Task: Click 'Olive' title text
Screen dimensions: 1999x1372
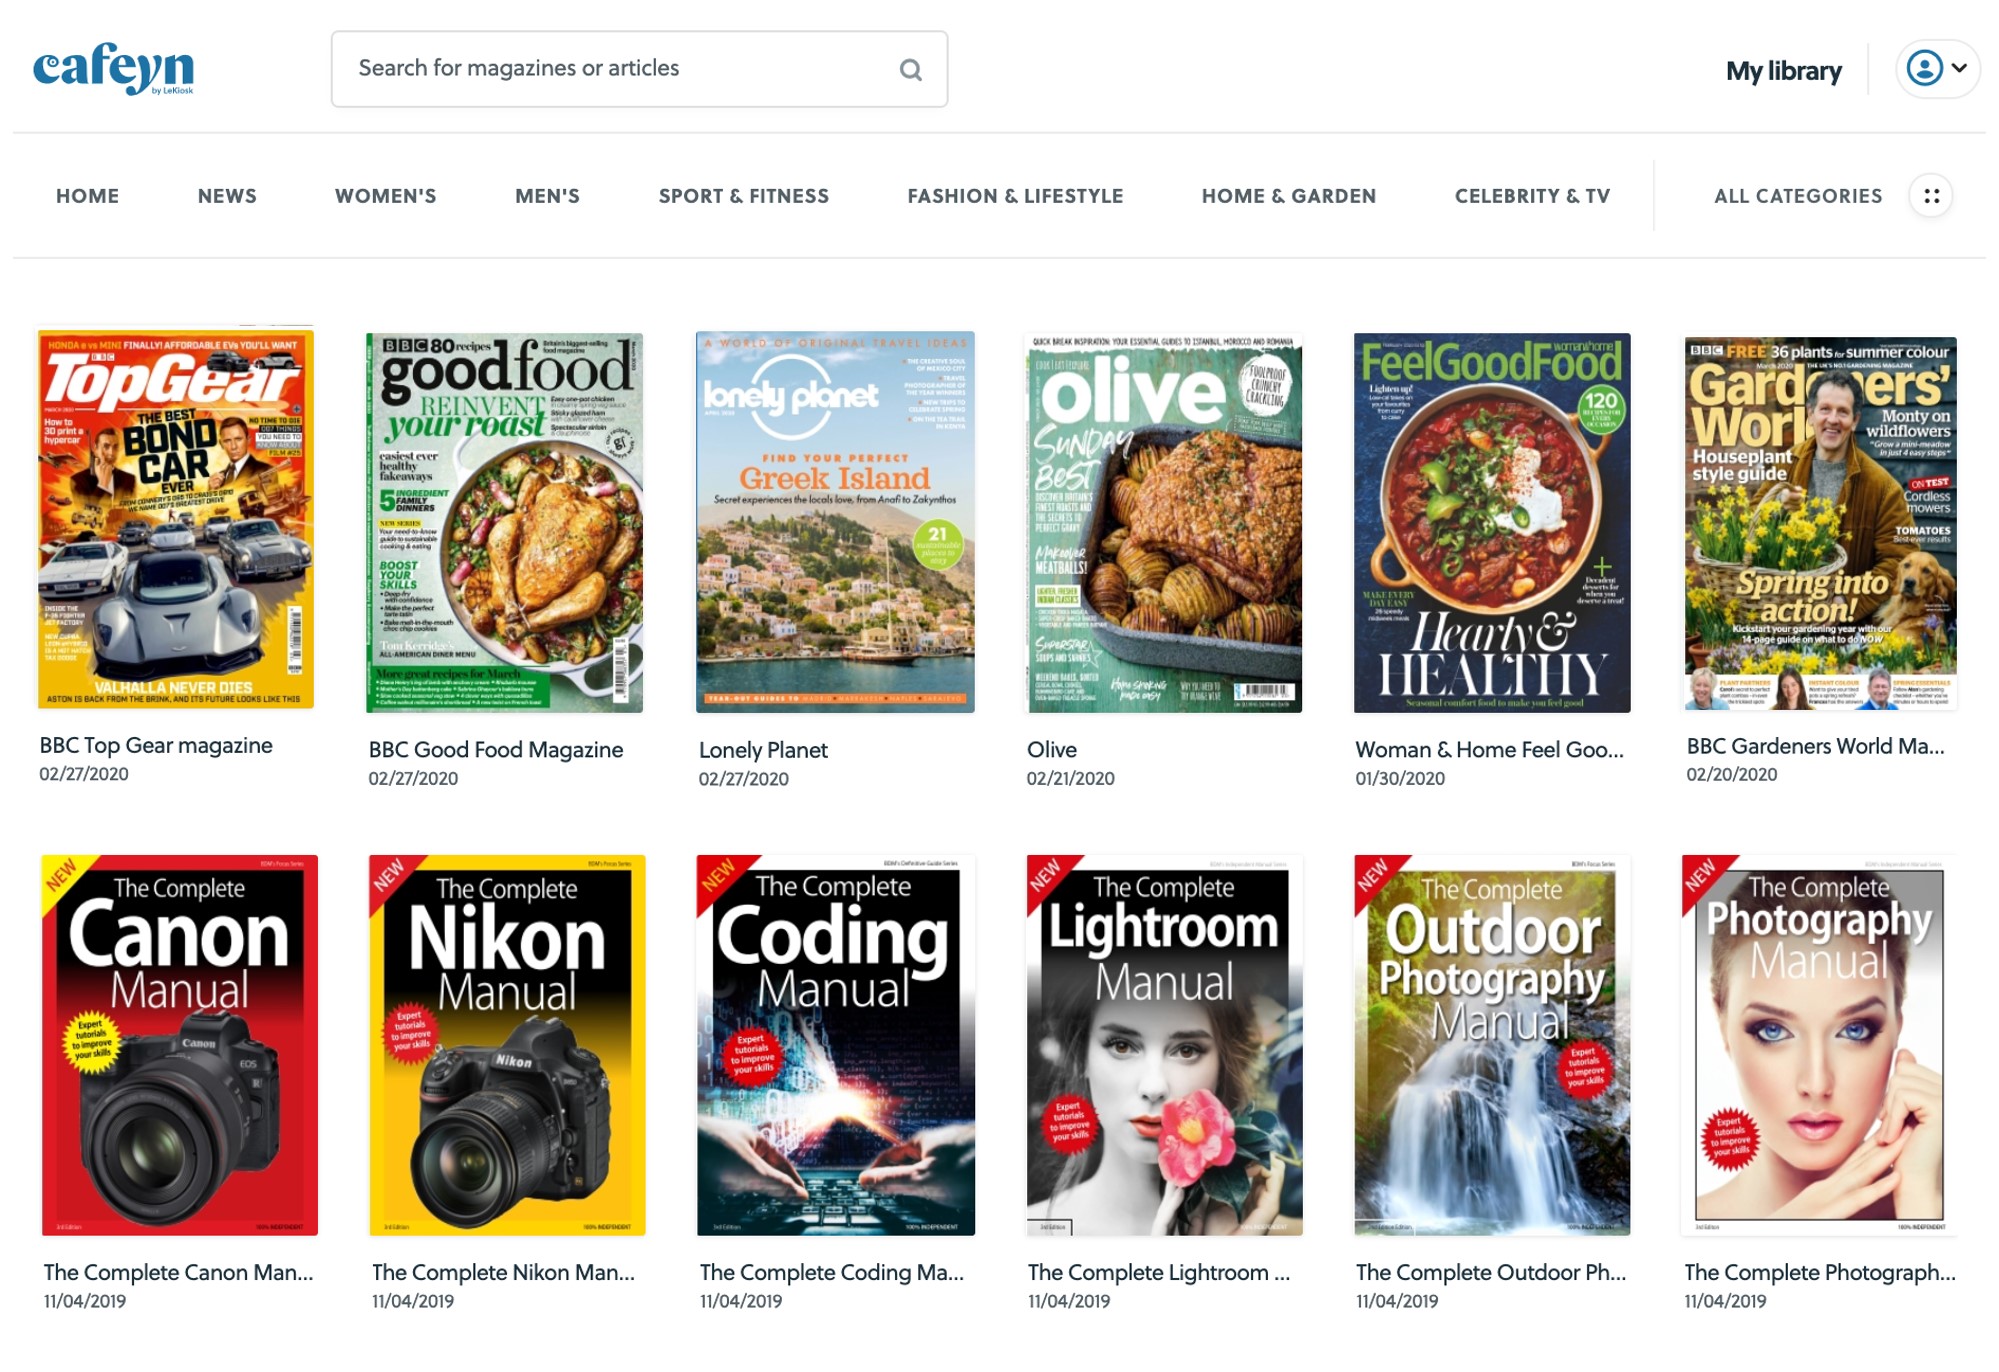Action: click(x=1052, y=749)
